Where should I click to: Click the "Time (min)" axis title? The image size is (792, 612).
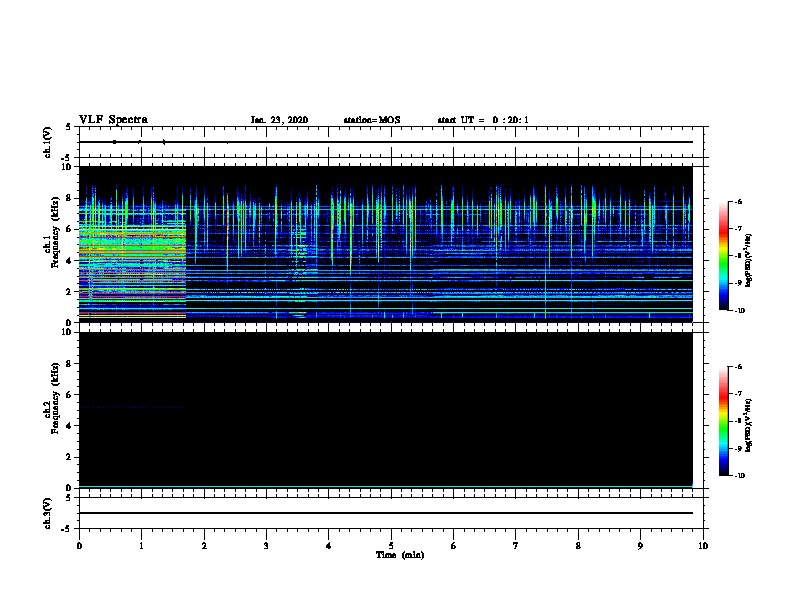pyautogui.click(x=400, y=555)
